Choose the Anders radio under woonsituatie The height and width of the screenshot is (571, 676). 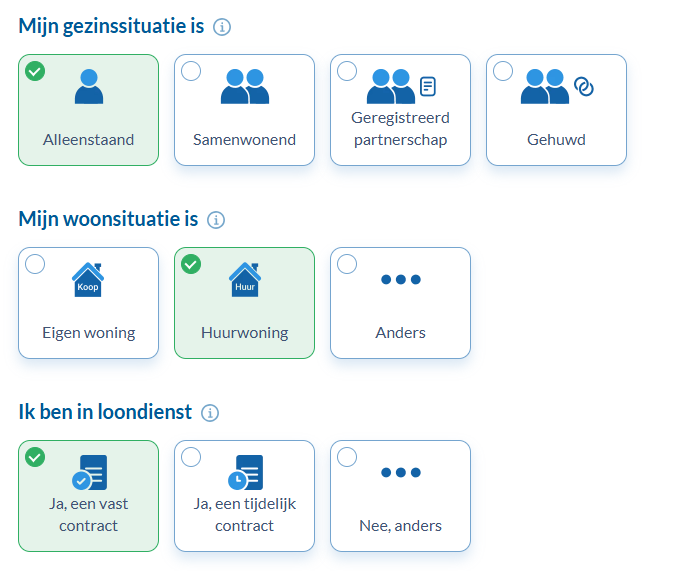(x=347, y=264)
